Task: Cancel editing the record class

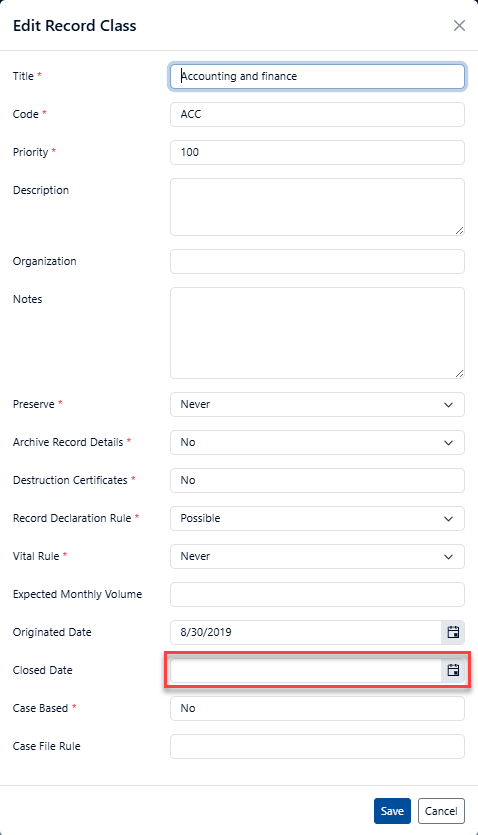Action: (441, 811)
